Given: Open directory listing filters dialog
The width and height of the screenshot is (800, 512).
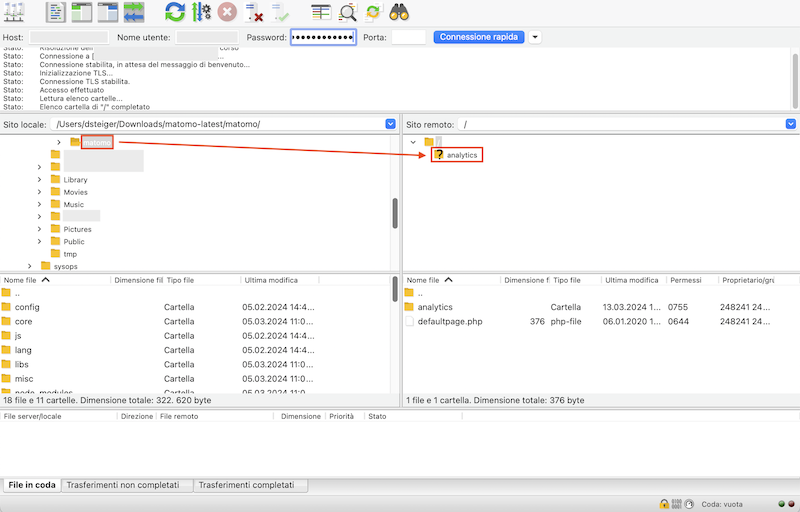Looking at the screenshot, I should 321,12.
